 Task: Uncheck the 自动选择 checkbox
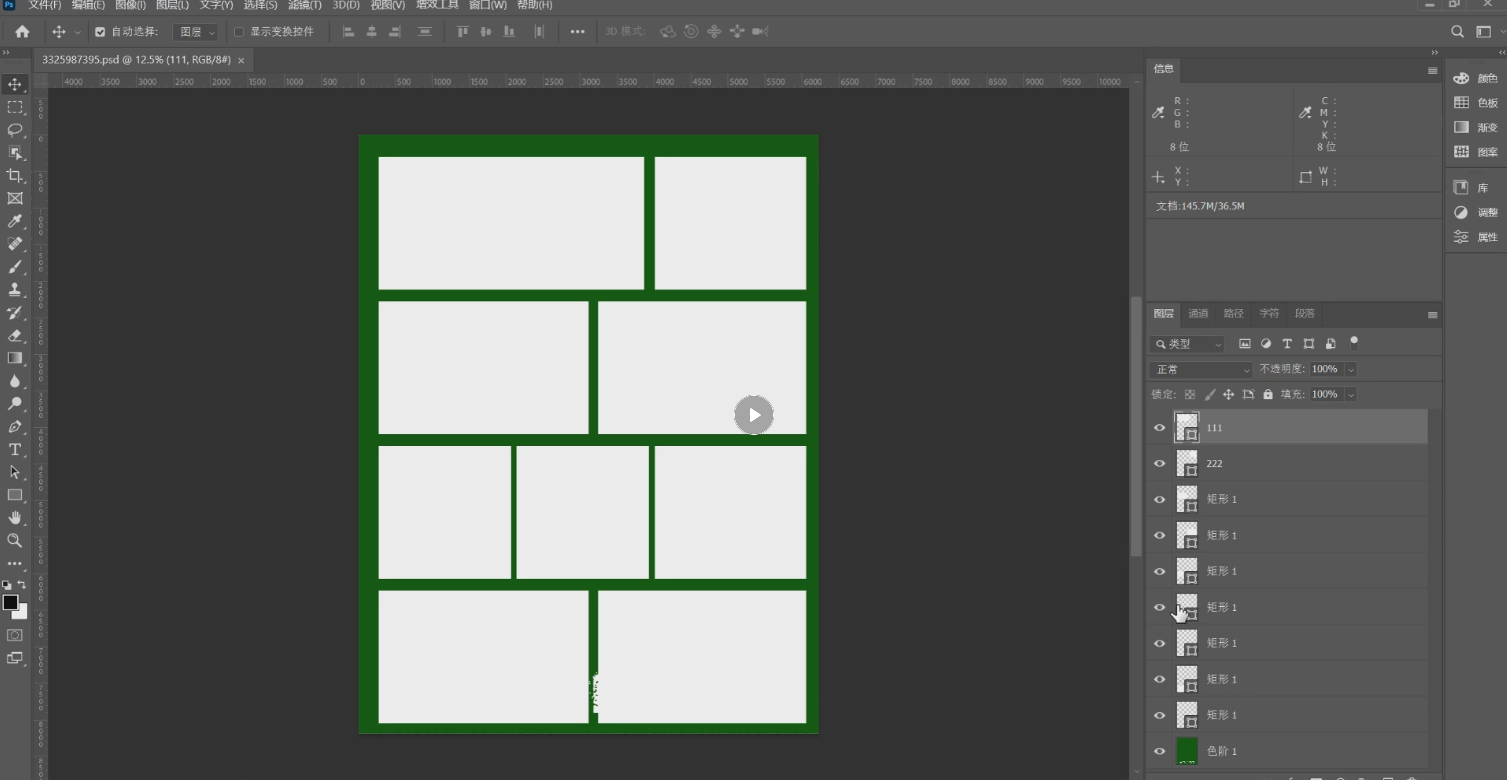click(100, 32)
